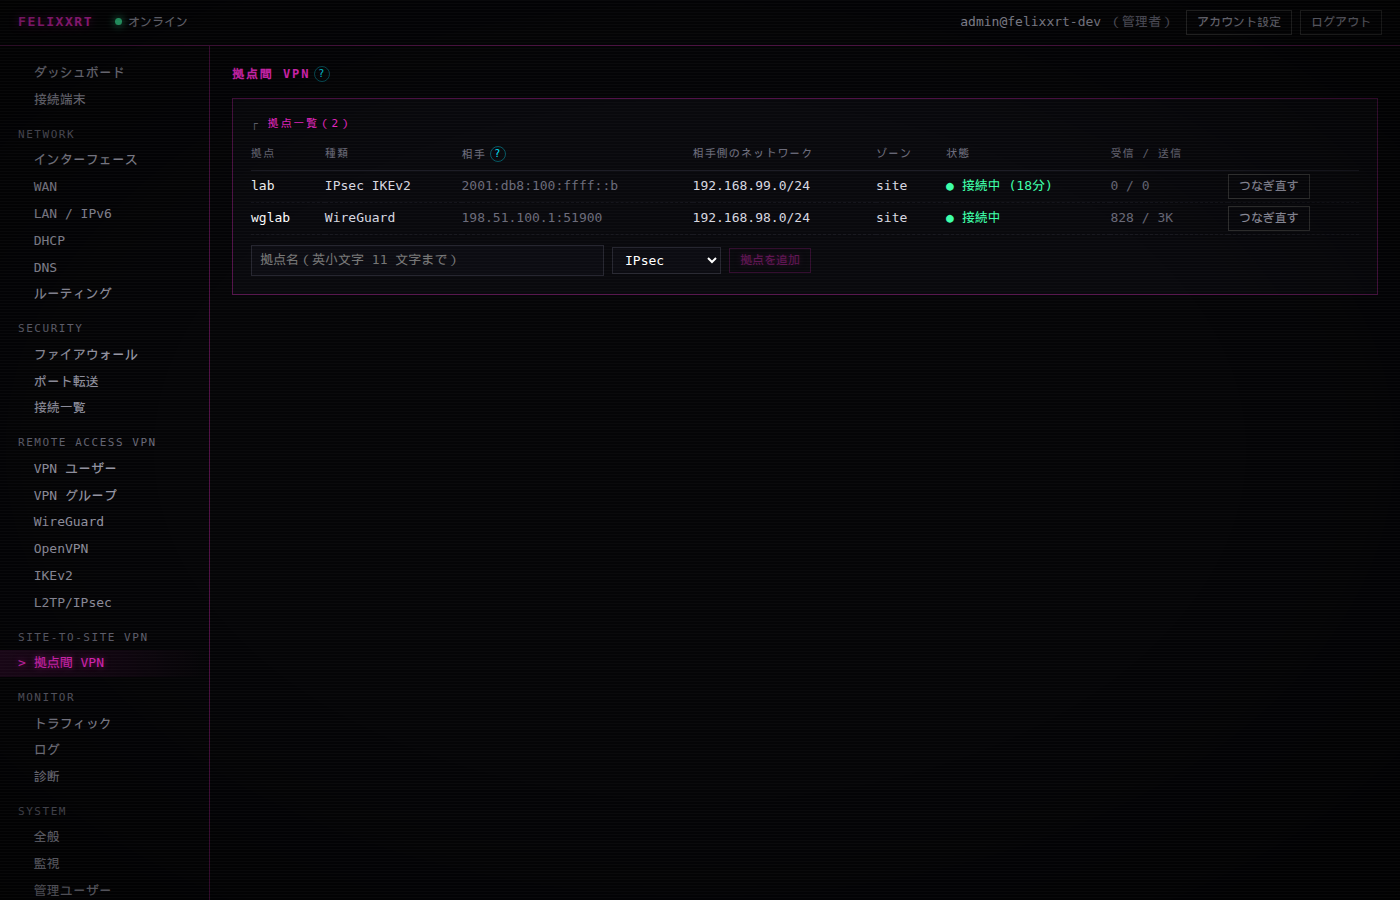Open the protocol type dropdown showing IPsec
This screenshot has height=900, width=1400.
666,260
